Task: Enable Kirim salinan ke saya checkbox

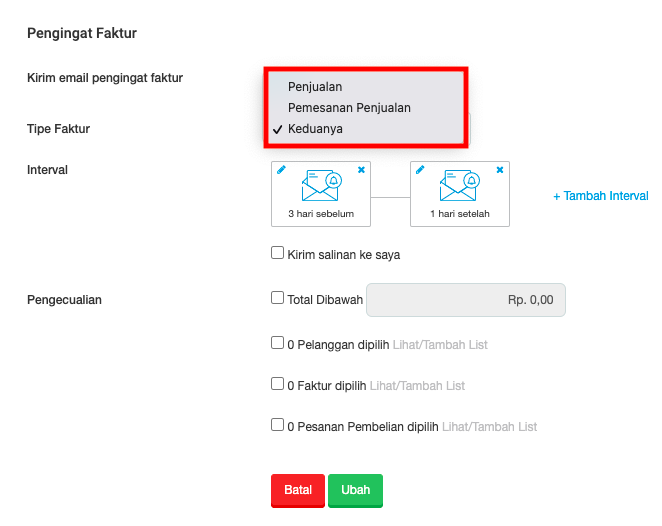Action: pos(277,253)
